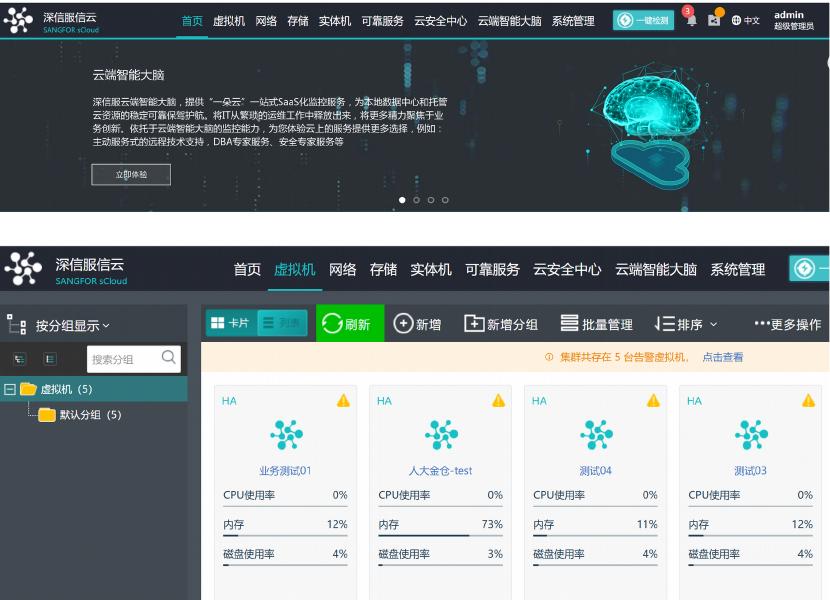
Task: Open the 更多操作 more-actions menu
Action: [x=788, y=324]
